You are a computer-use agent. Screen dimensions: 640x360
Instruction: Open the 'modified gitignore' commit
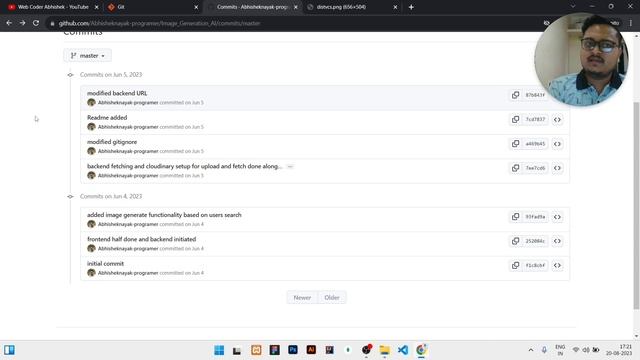(x=112, y=142)
